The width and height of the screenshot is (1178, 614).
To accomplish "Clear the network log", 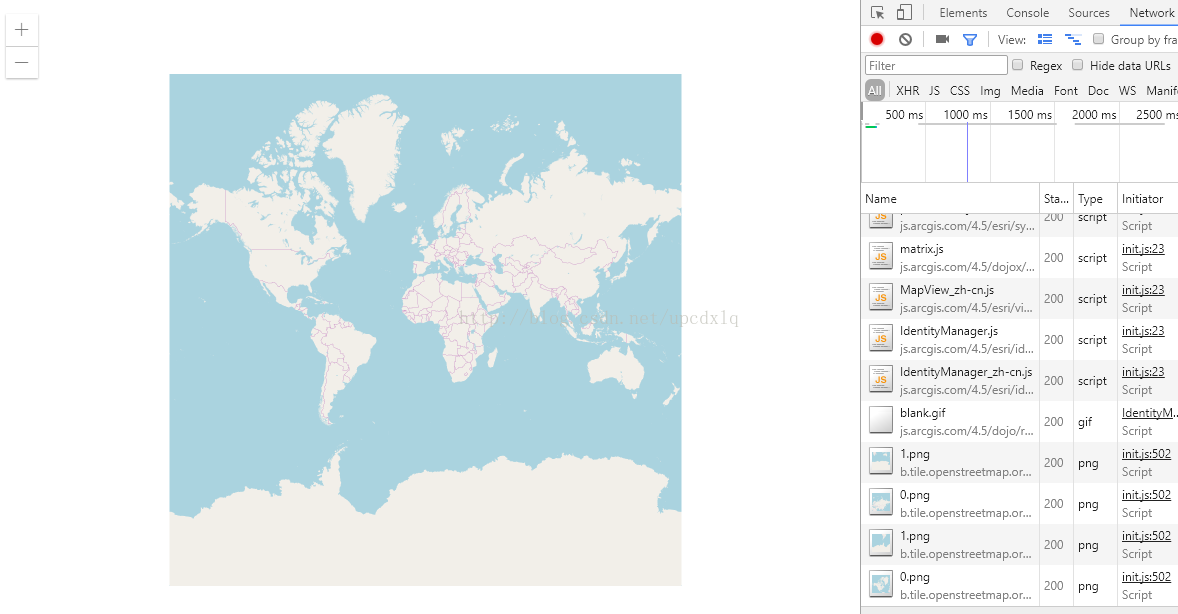I will [x=905, y=39].
